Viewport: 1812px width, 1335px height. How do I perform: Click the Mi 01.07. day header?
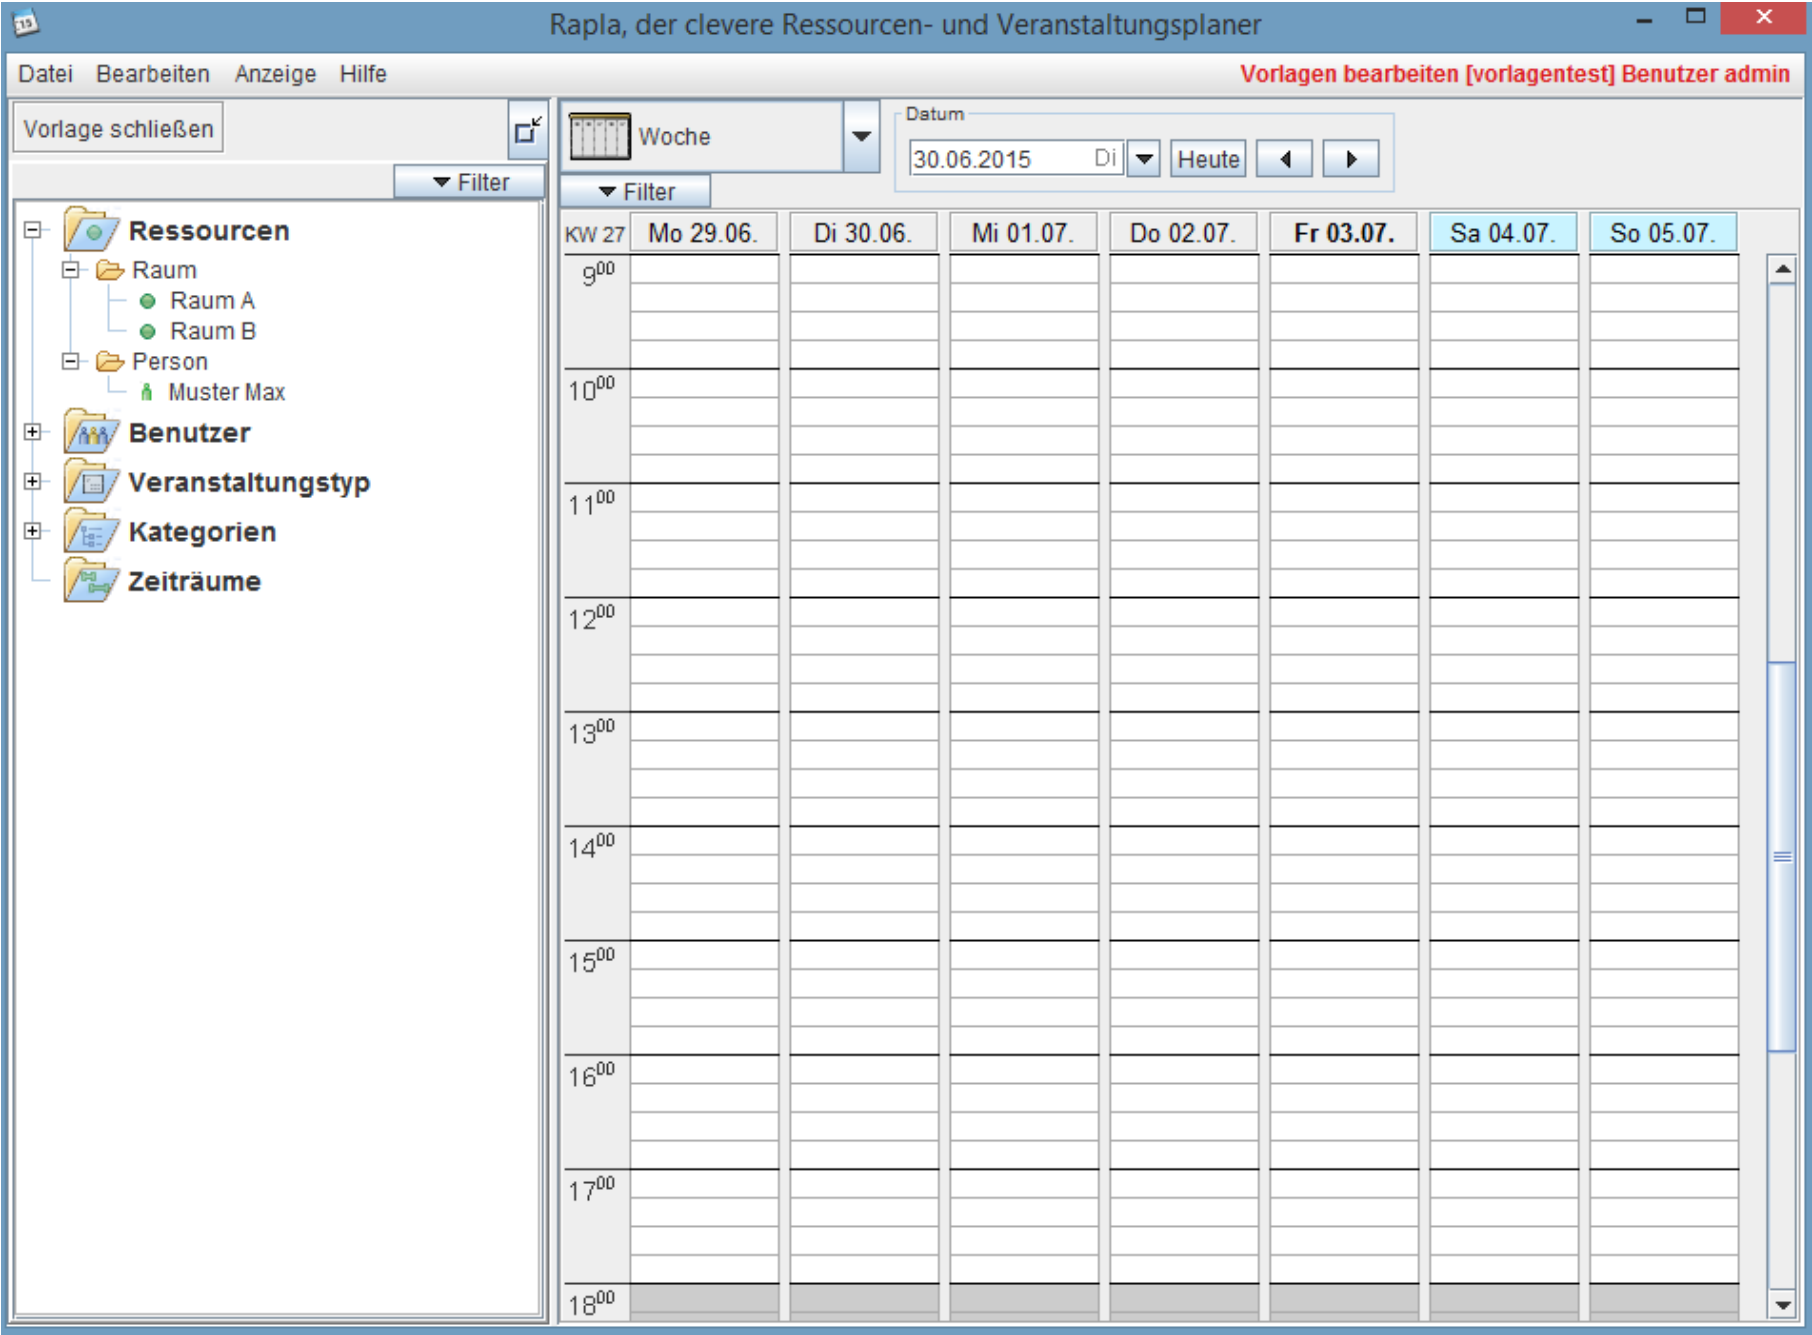click(1023, 233)
